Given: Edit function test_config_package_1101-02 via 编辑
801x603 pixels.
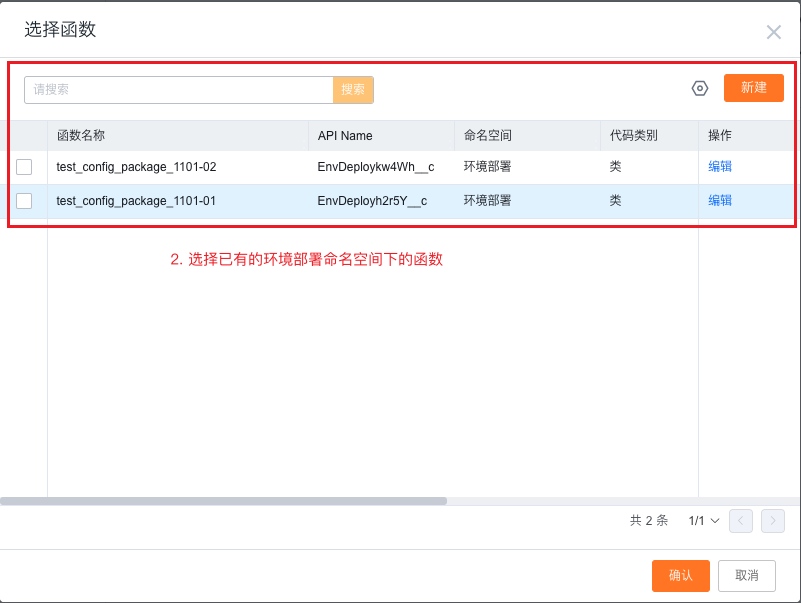Looking at the screenshot, I should 720,167.
